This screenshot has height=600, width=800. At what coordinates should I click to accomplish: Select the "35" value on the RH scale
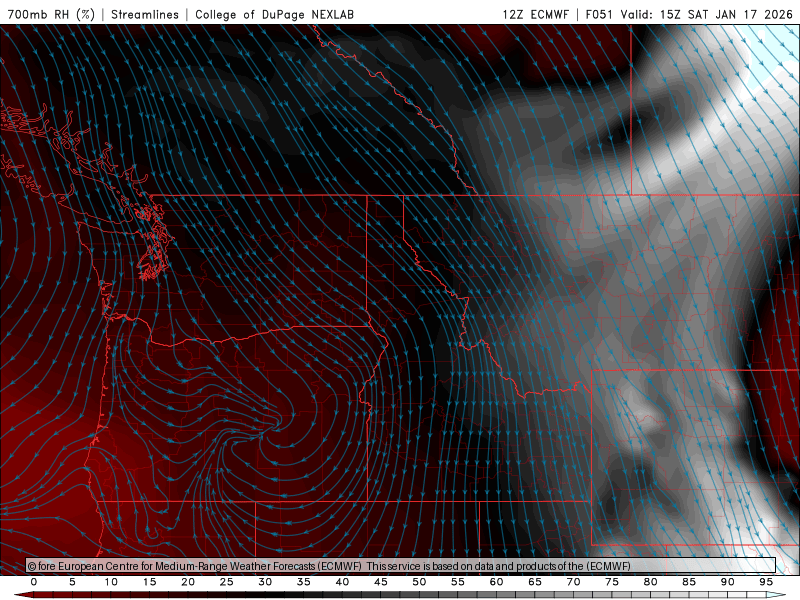pyautogui.click(x=304, y=582)
